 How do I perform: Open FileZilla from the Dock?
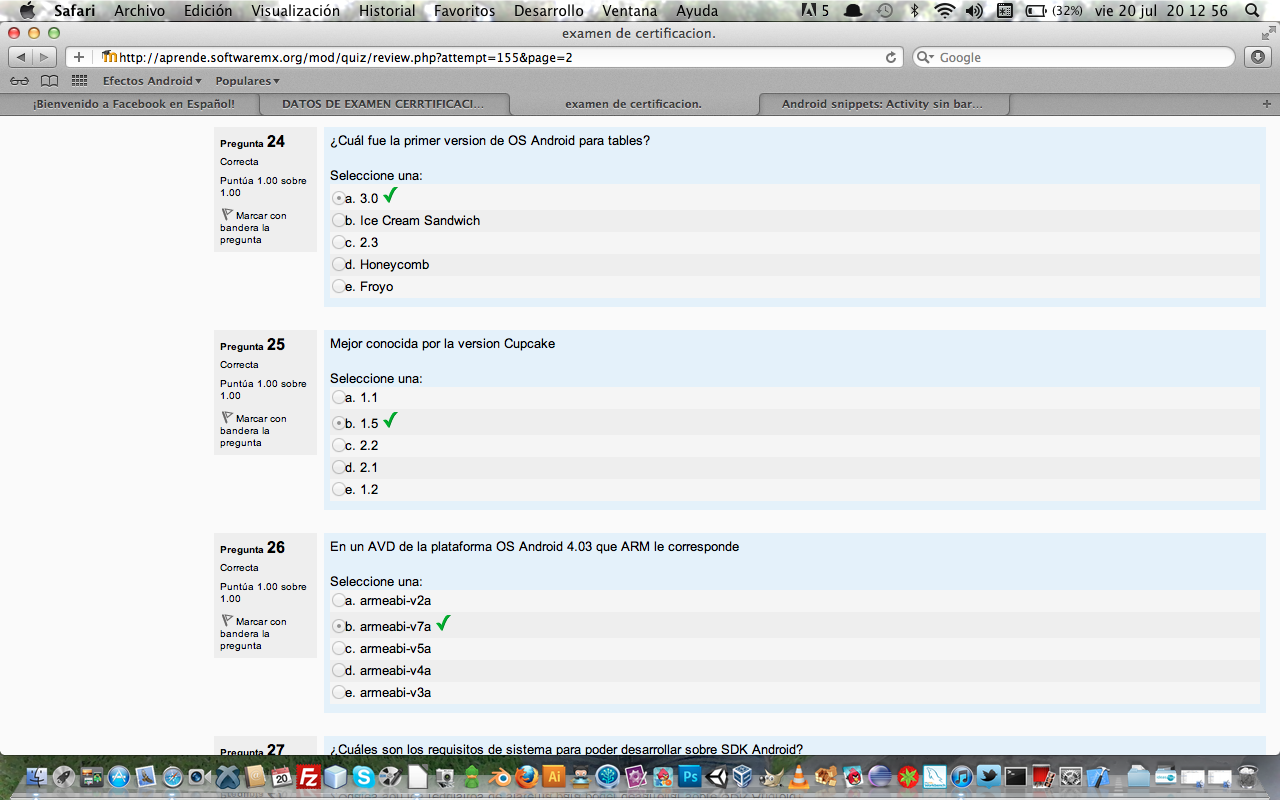click(x=309, y=776)
